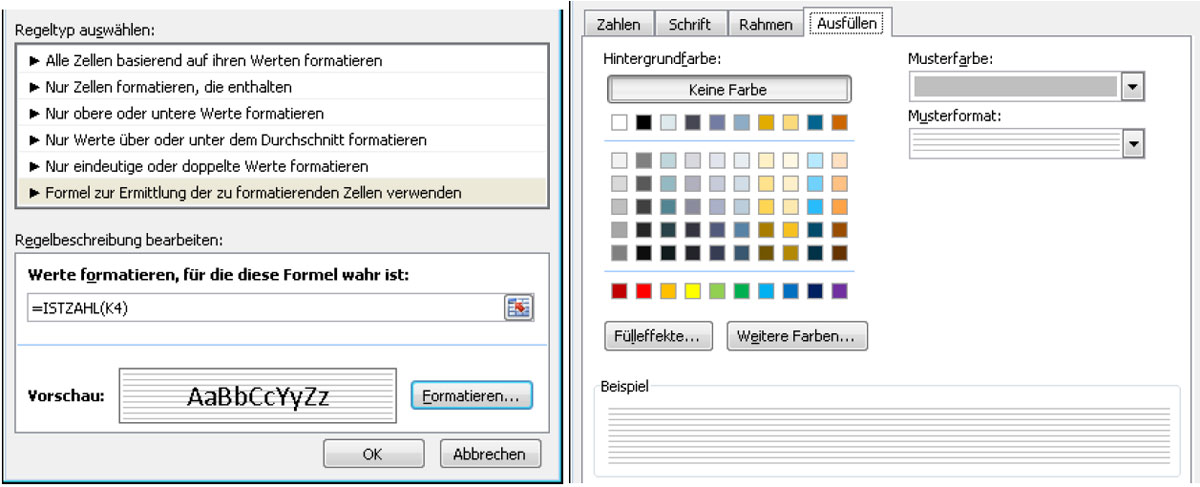The width and height of the screenshot is (1200, 487).
Task: Go to the Rahmen tab
Action: (x=765, y=24)
